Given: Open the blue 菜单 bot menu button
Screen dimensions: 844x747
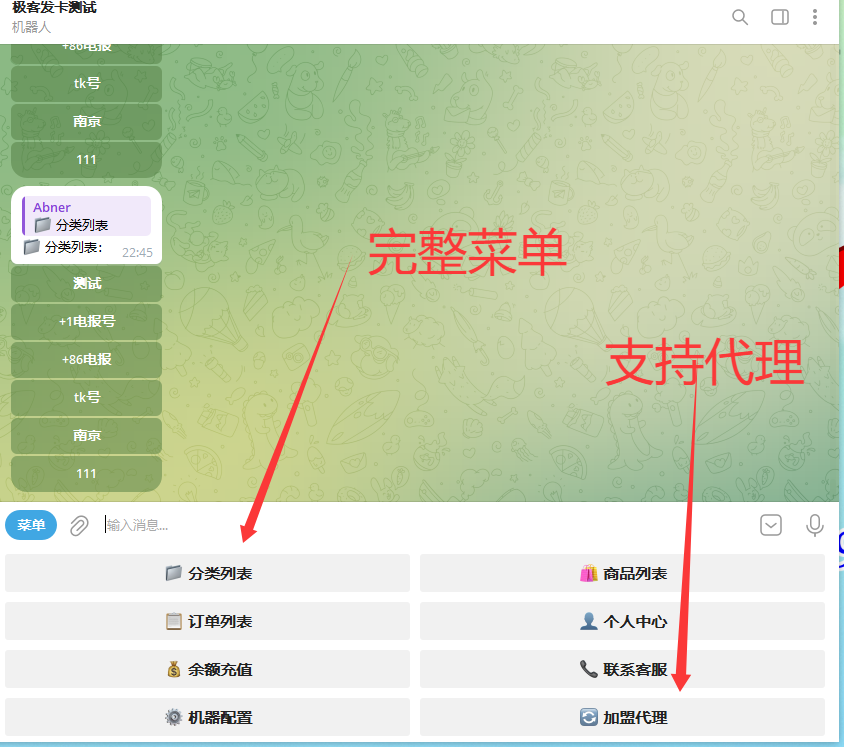Looking at the screenshot, I should pos(31,525).
